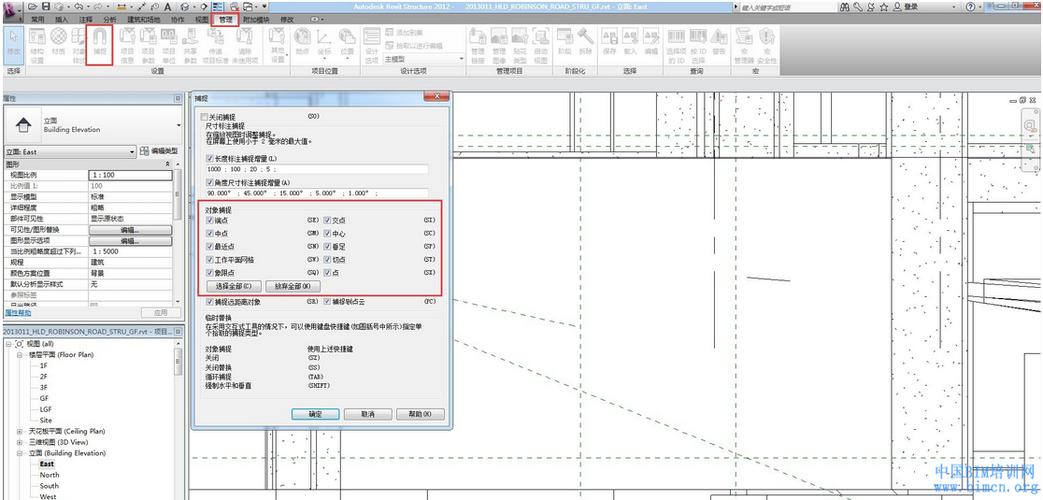Click the 确定 (OK) button
The width and height of the screenshot is (1043, 500).
tap(315, 413)
